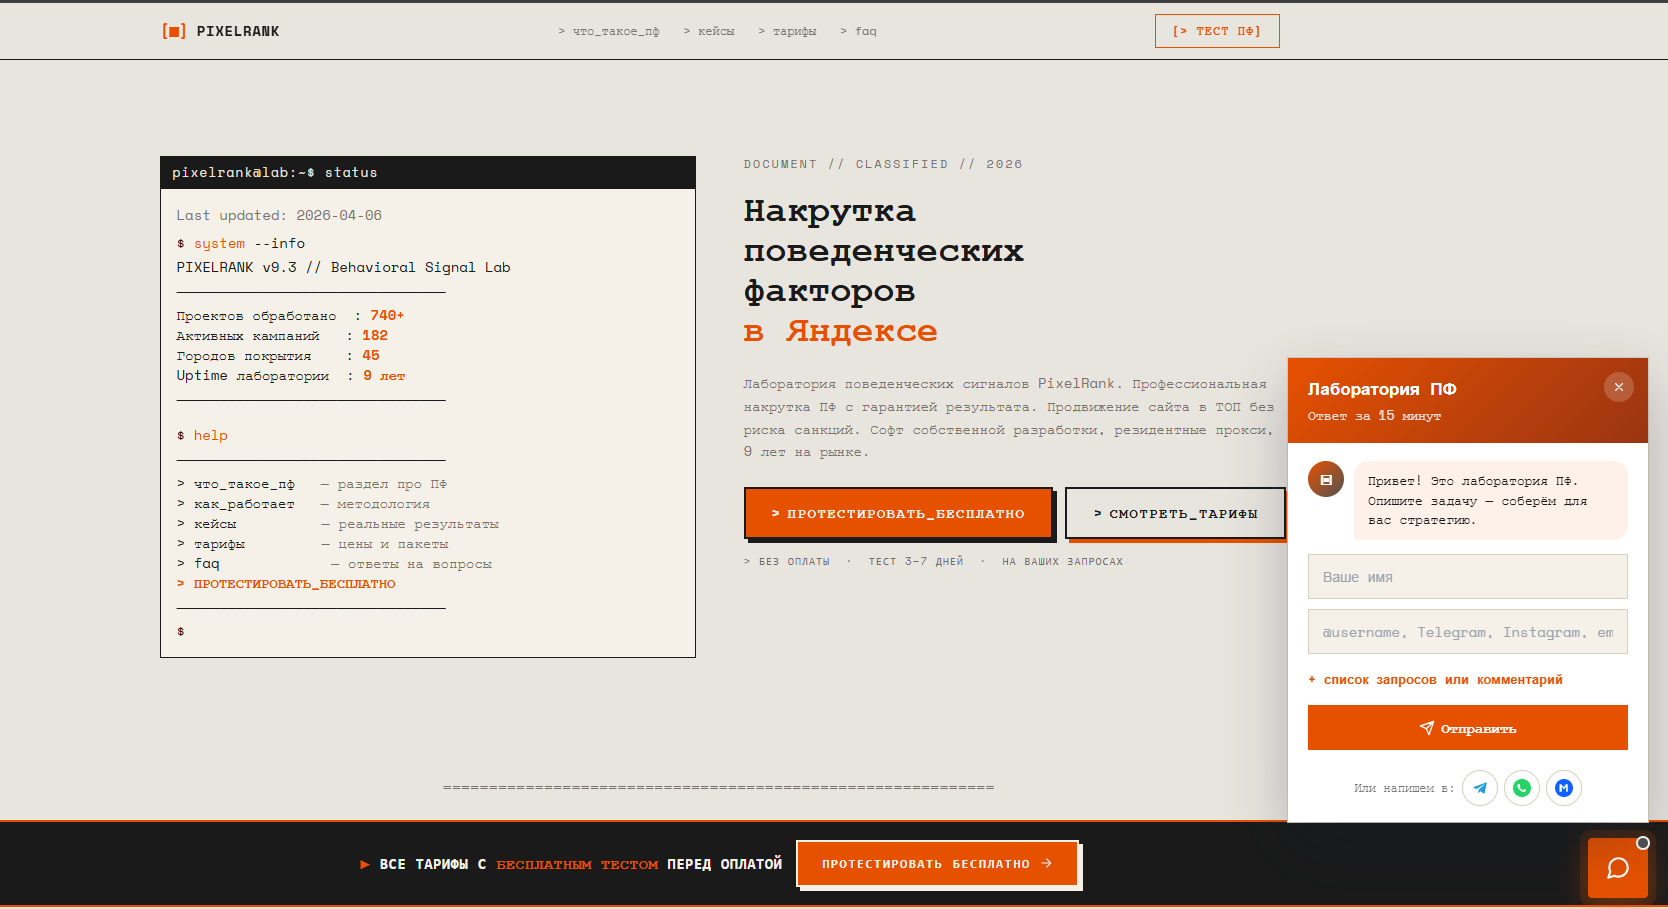This screenshot has width=1668, height=909.
Task: Click Uptime лаборатории value 9 лет
Action: pyautogui.click(x=384, y=376)
